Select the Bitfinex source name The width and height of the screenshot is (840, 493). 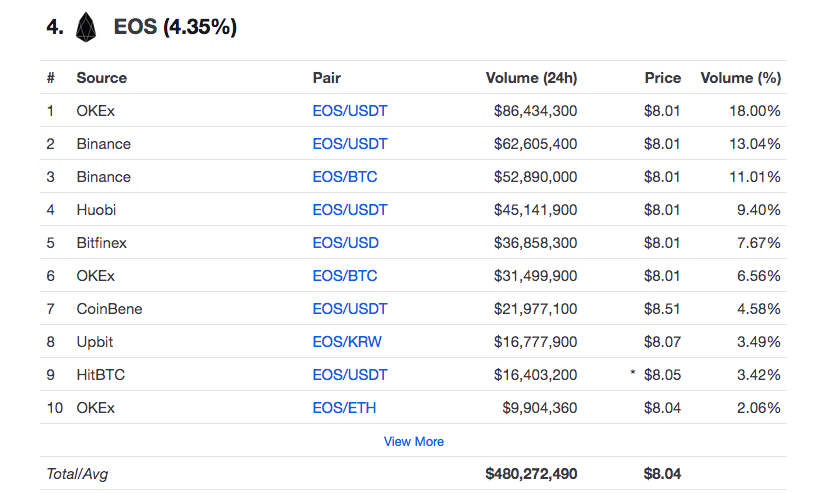pyautogui.click(x=102, y=243)
